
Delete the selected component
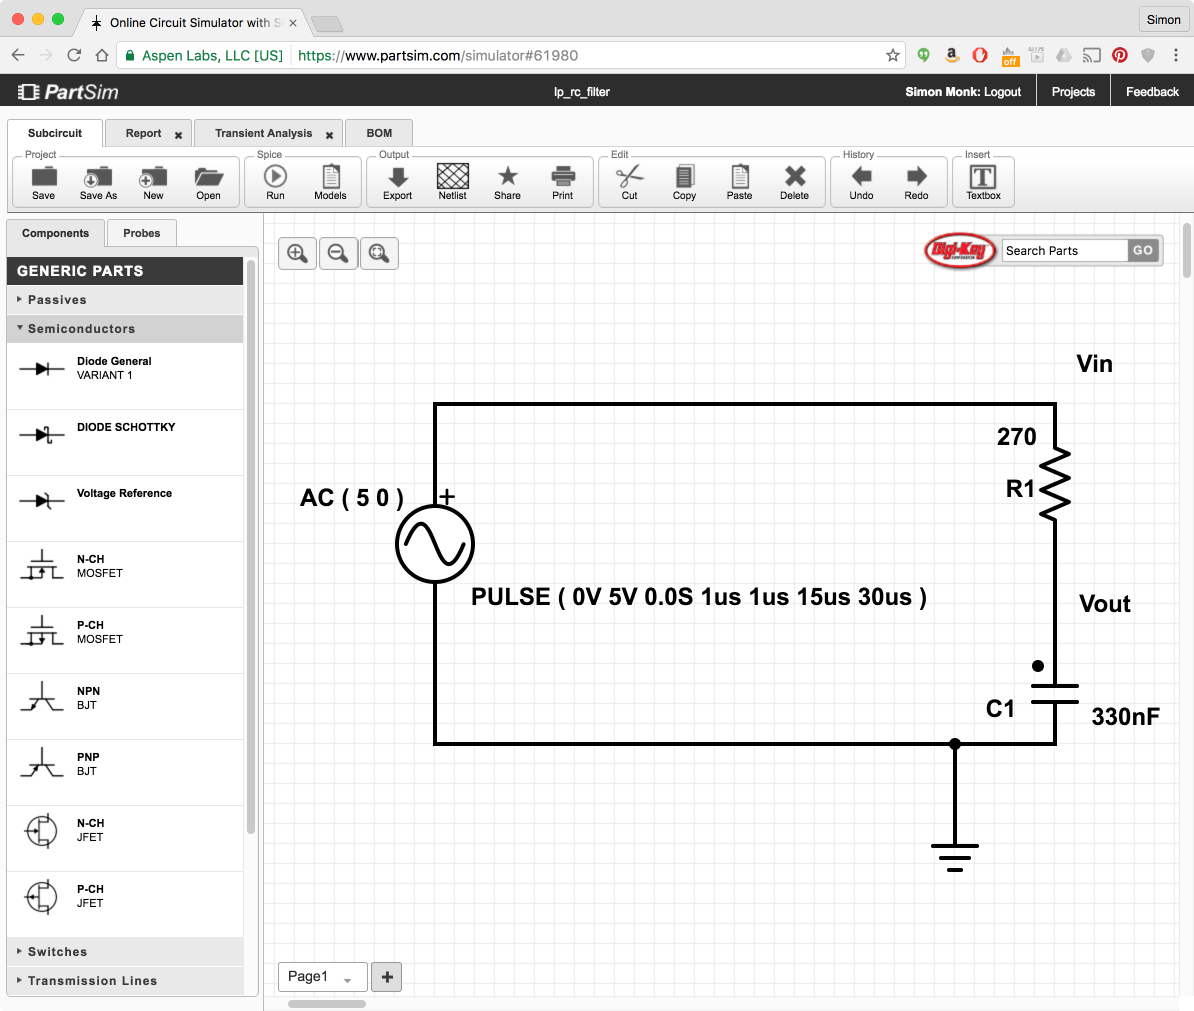tap(794, 182)
